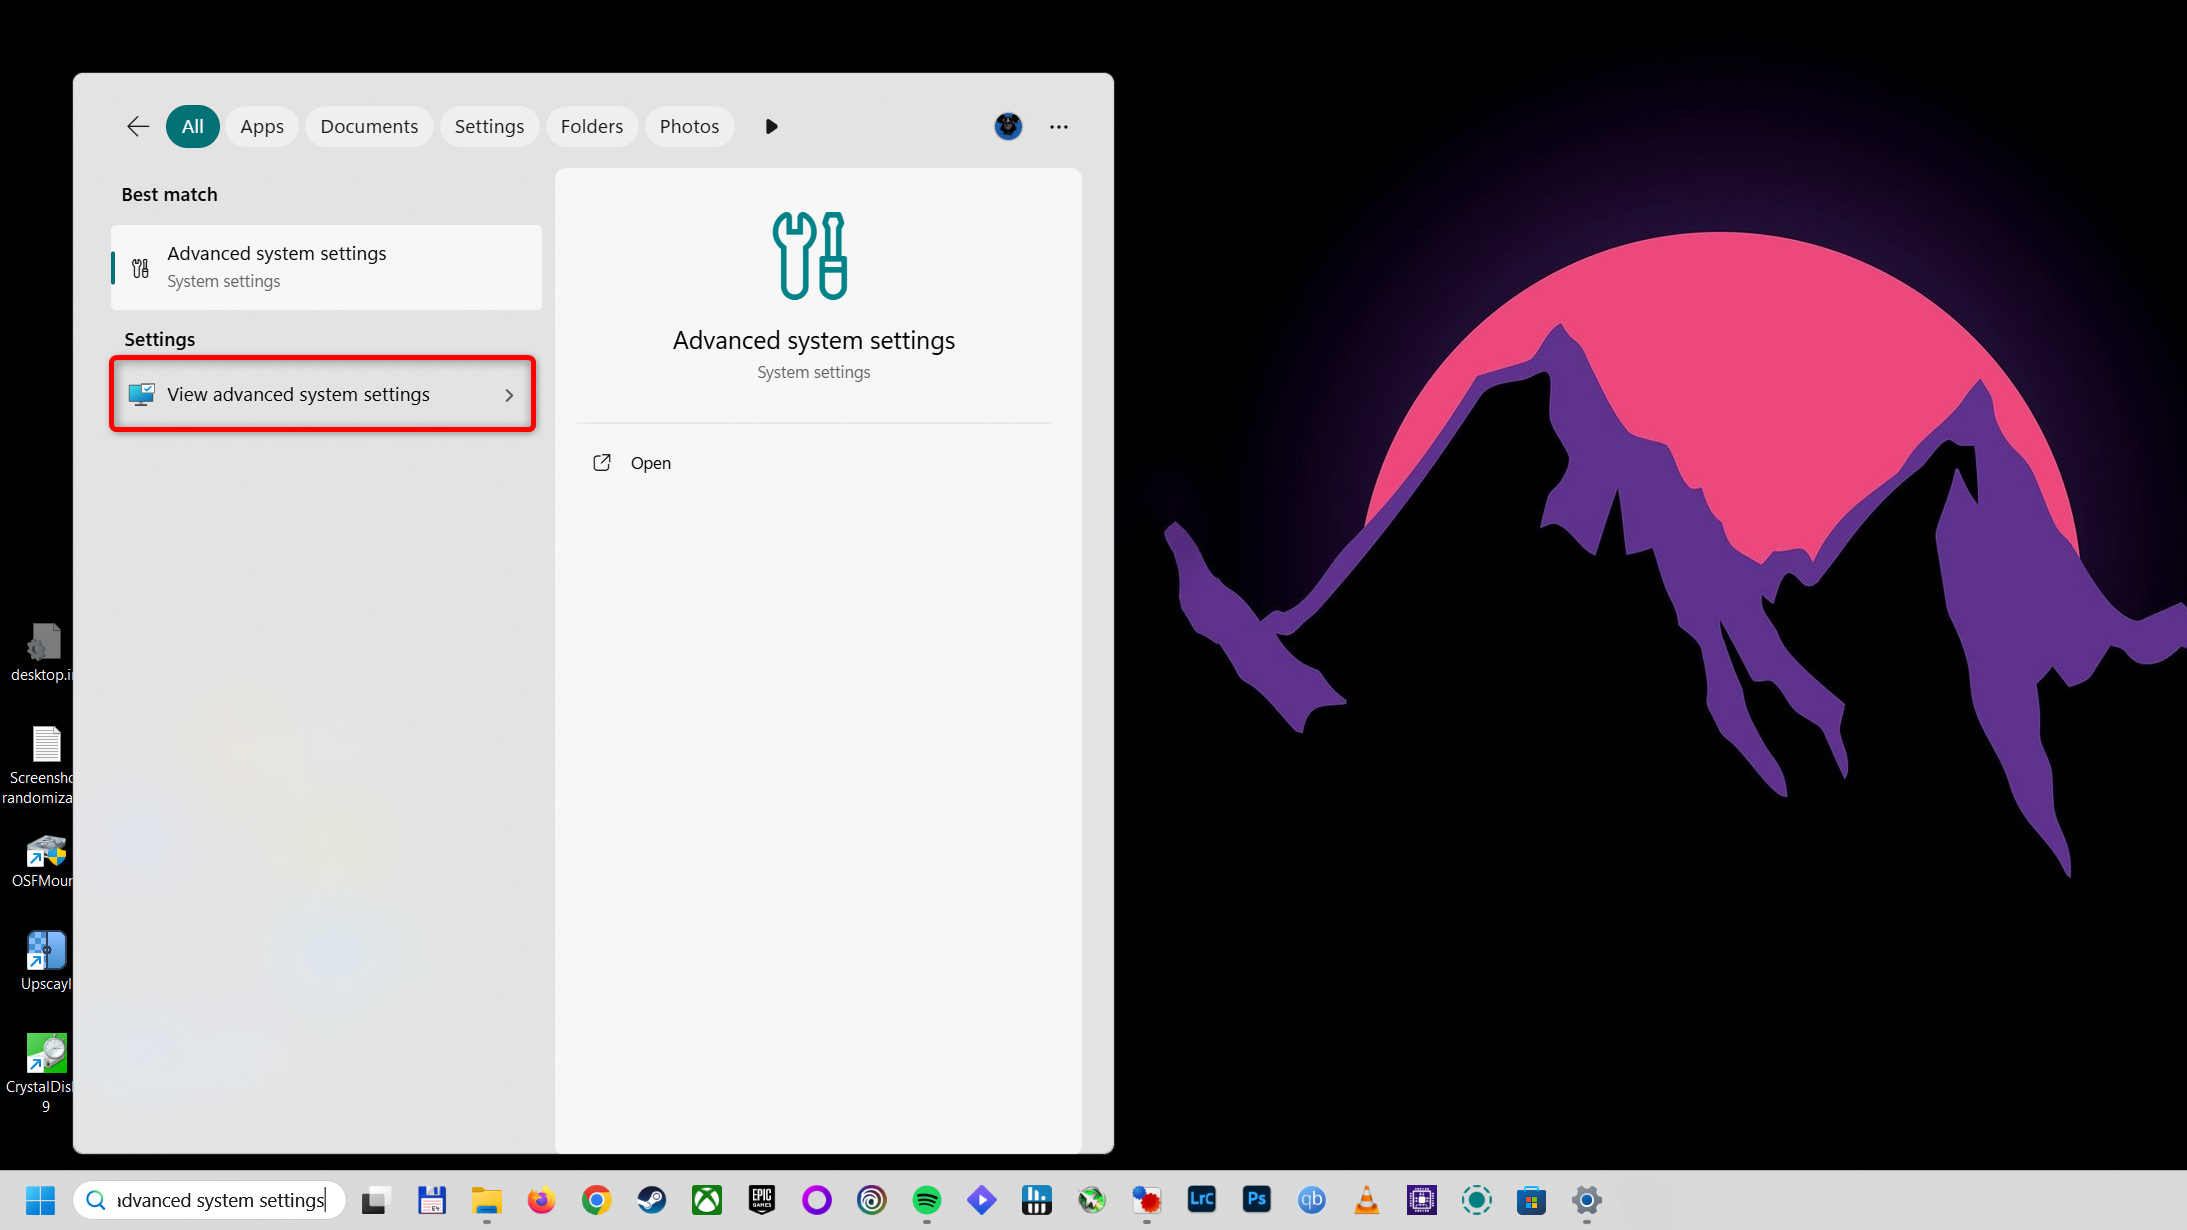Click the Open external-link icon
2187x1230 pixels.
point(602,462)
